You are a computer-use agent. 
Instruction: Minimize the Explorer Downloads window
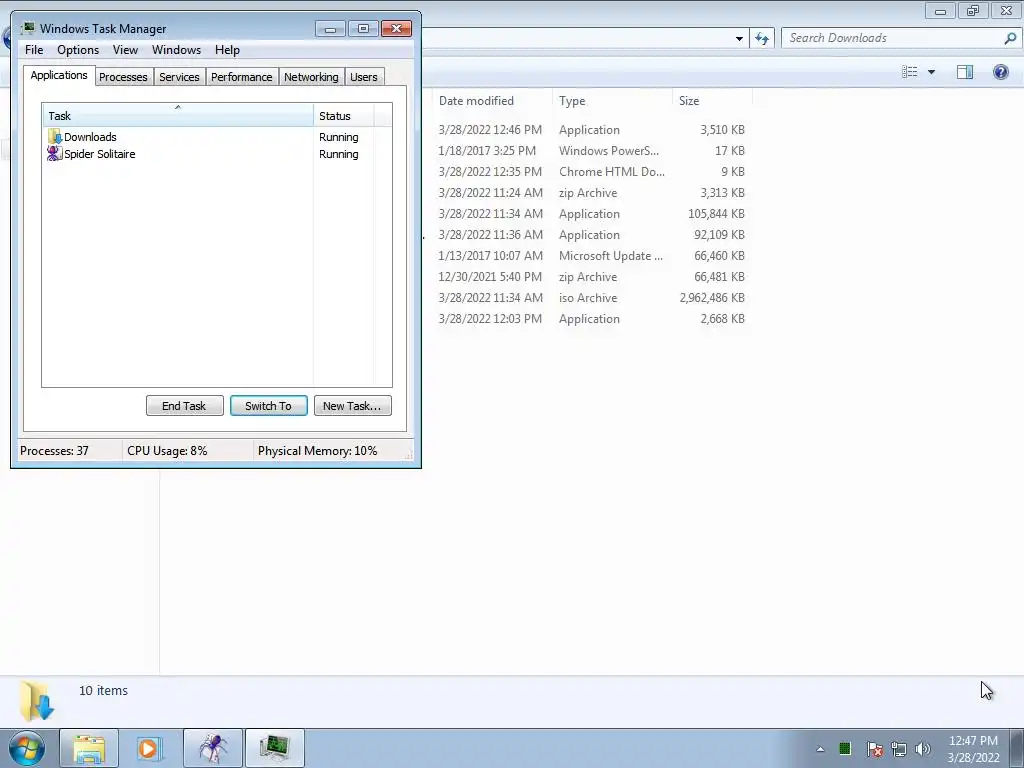(940, 11)
